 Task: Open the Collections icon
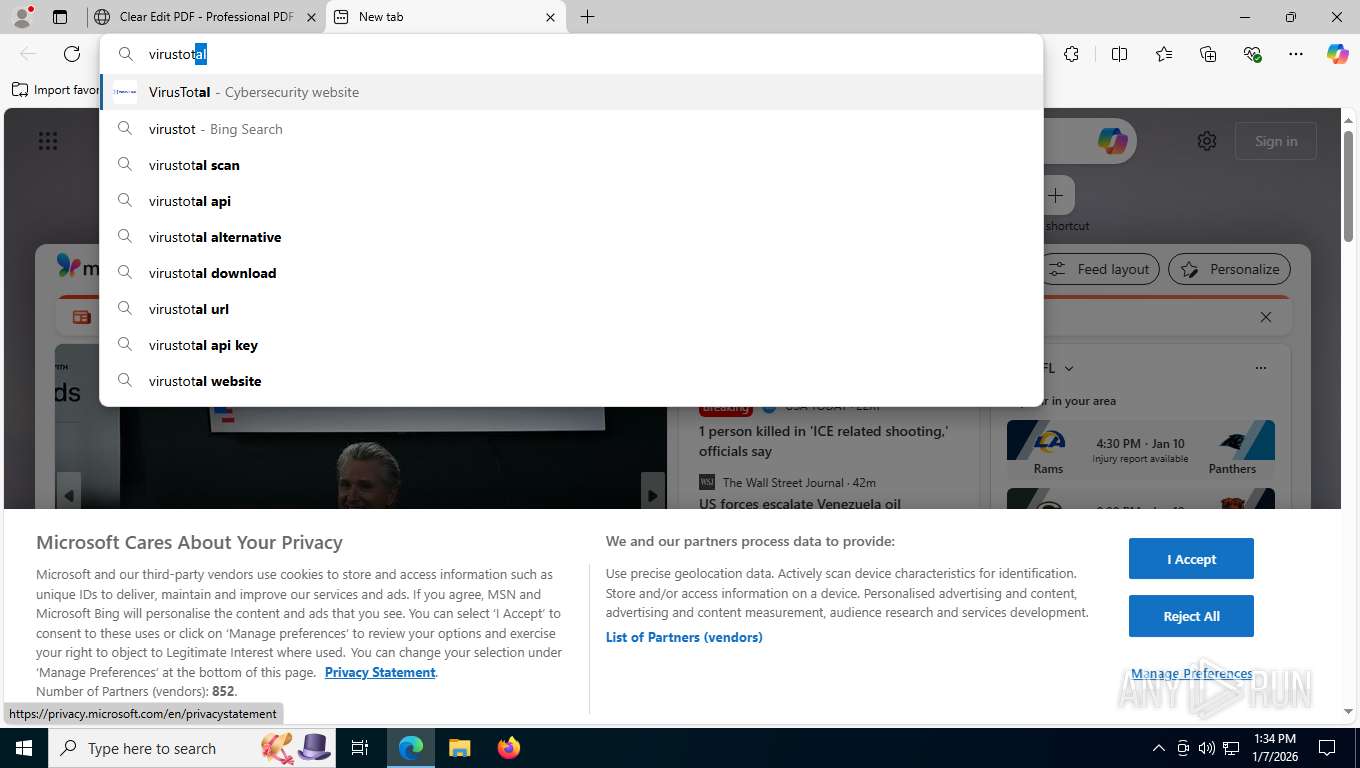(x=1208, y=54)
